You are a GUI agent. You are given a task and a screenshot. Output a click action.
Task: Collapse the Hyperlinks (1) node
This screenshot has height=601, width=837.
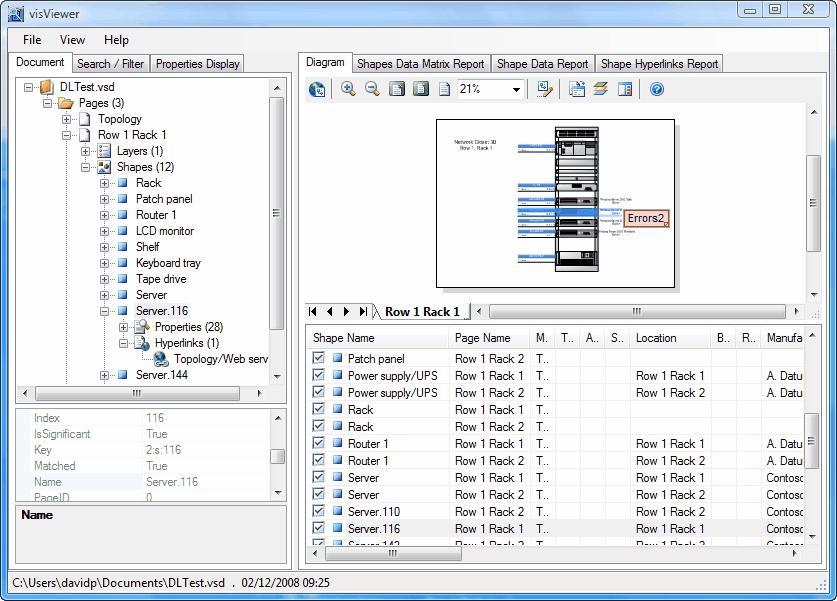(x=123, y=343)
